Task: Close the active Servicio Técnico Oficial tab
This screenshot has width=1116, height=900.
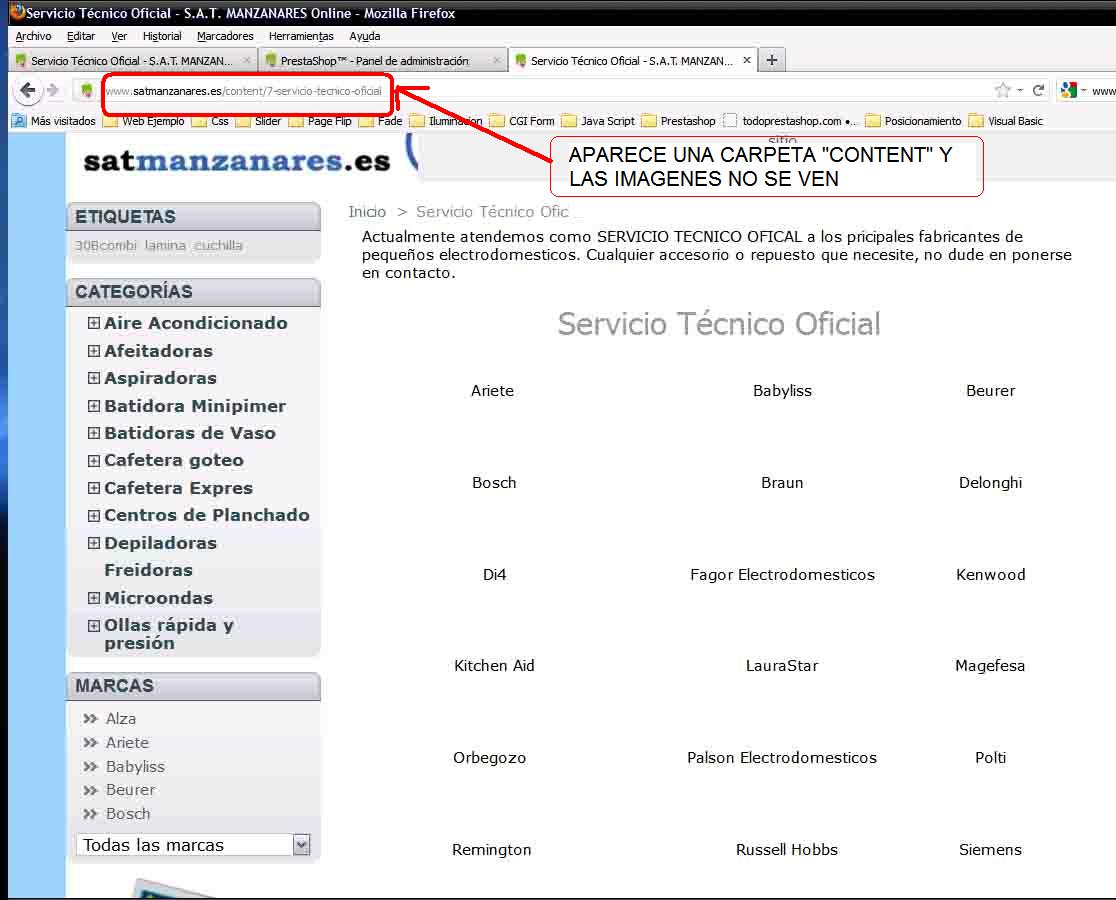Action: tap(747, 60)
